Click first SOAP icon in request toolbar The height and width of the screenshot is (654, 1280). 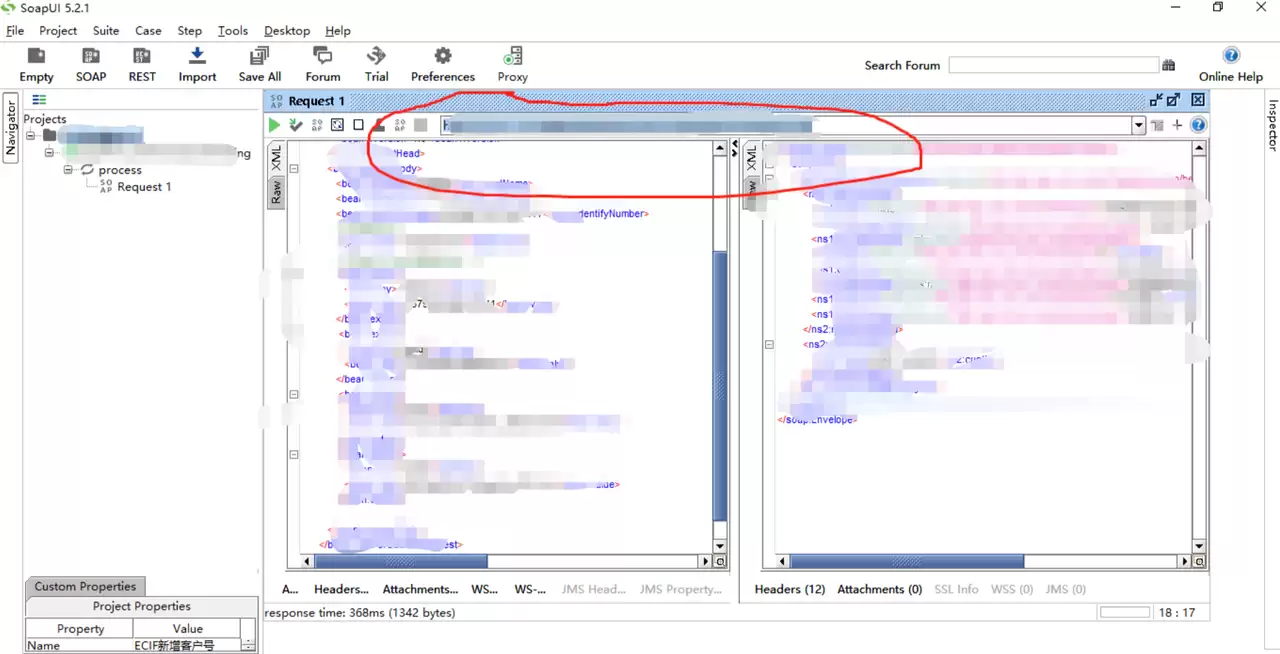pos(317,125)
